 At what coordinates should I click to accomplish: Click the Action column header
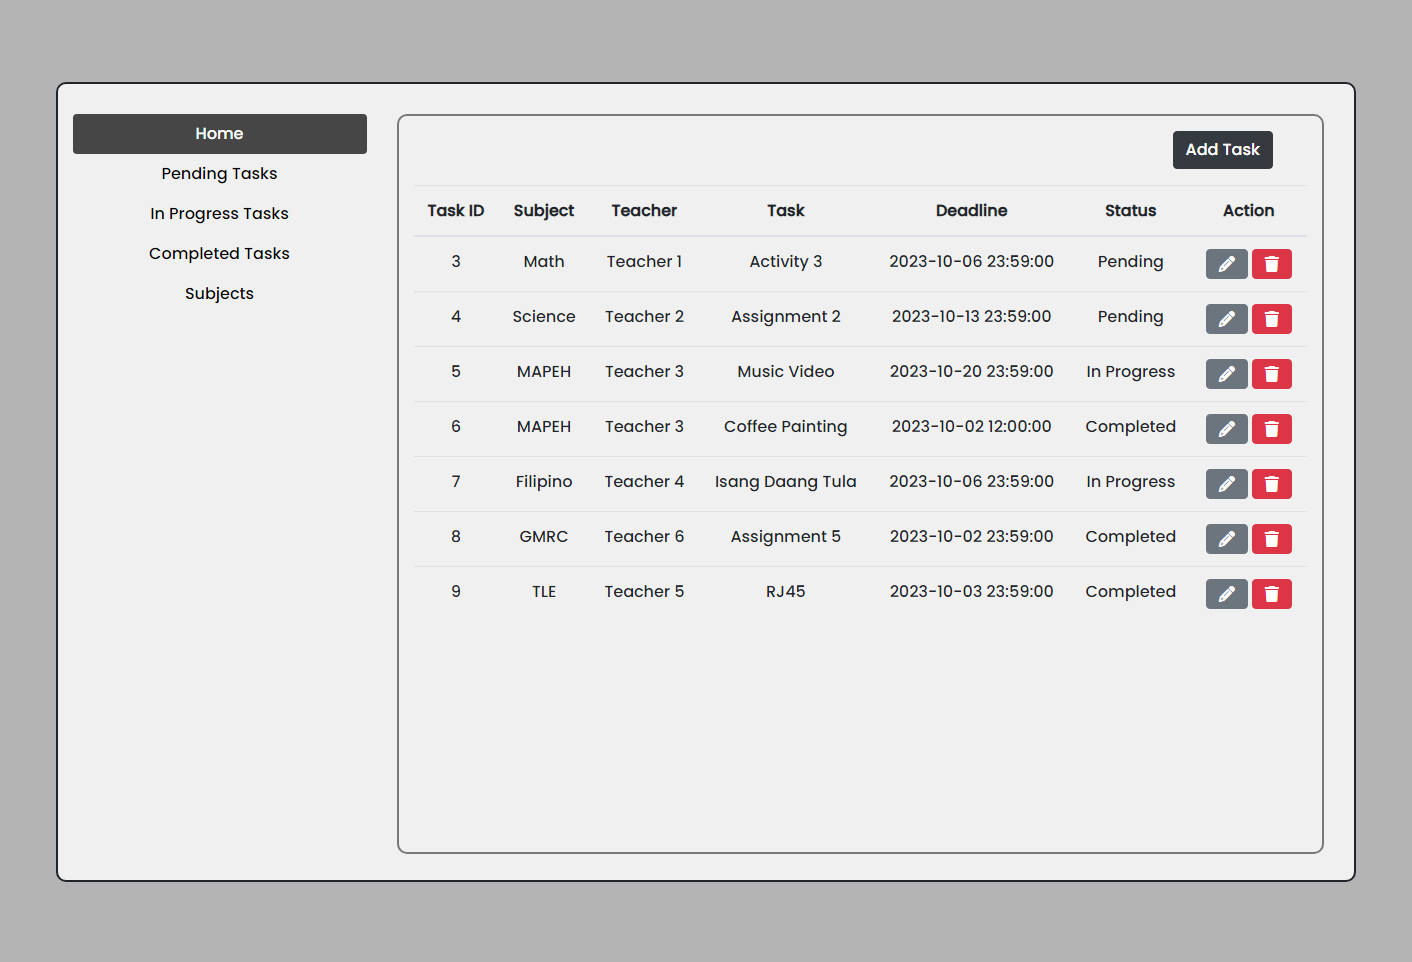pyautogui.click(x=1248, y=211)
